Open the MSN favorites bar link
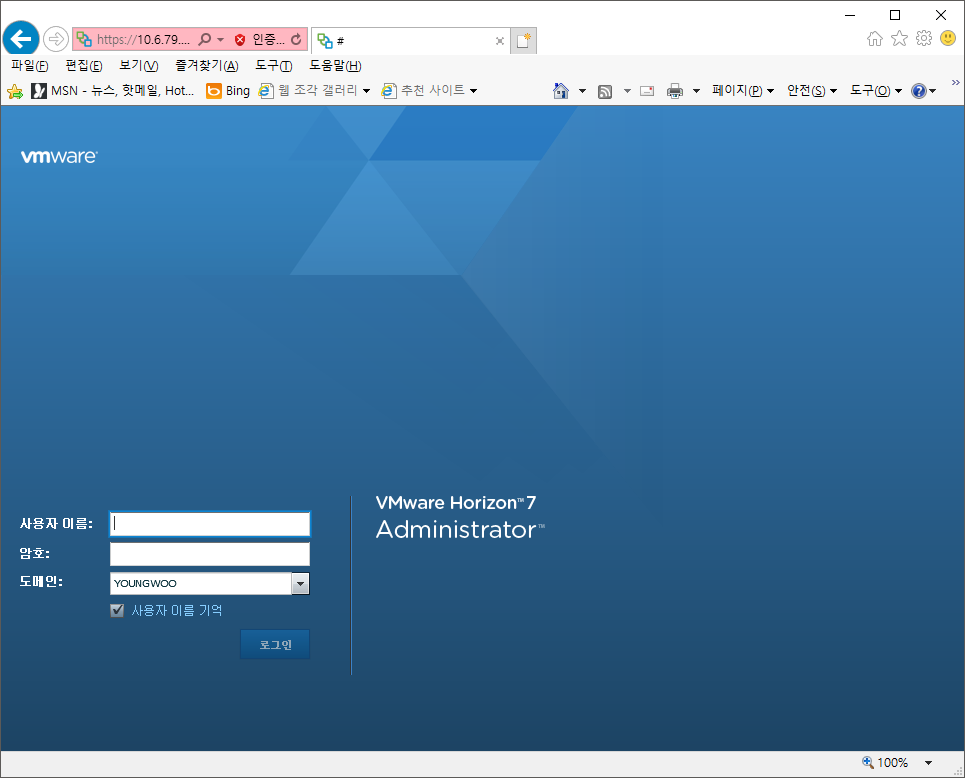The height and width of the screenshot is (778, 965). (113, 91)
